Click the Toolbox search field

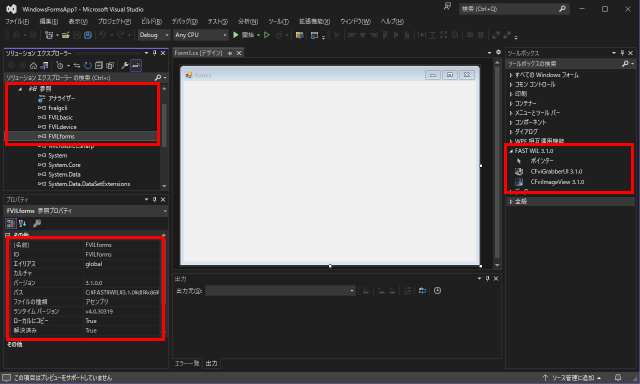point(563,64)
